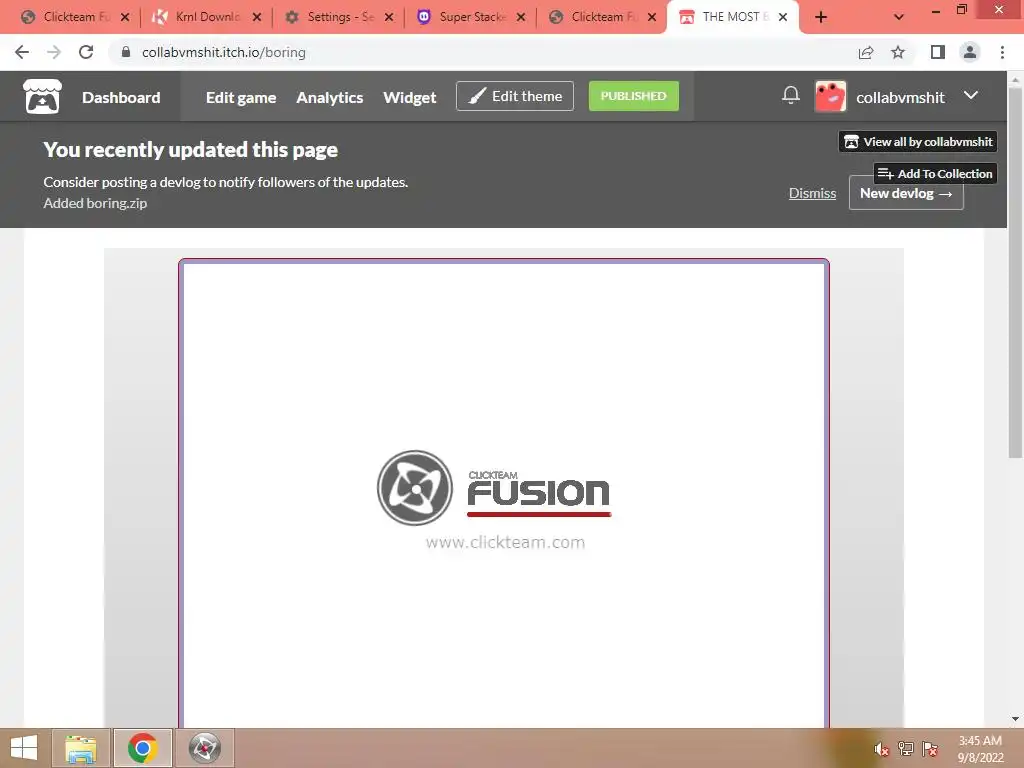Viewport: 1024px width, 768px height.
Task: Click View all by collabvmshit
Action: [918, 142]
